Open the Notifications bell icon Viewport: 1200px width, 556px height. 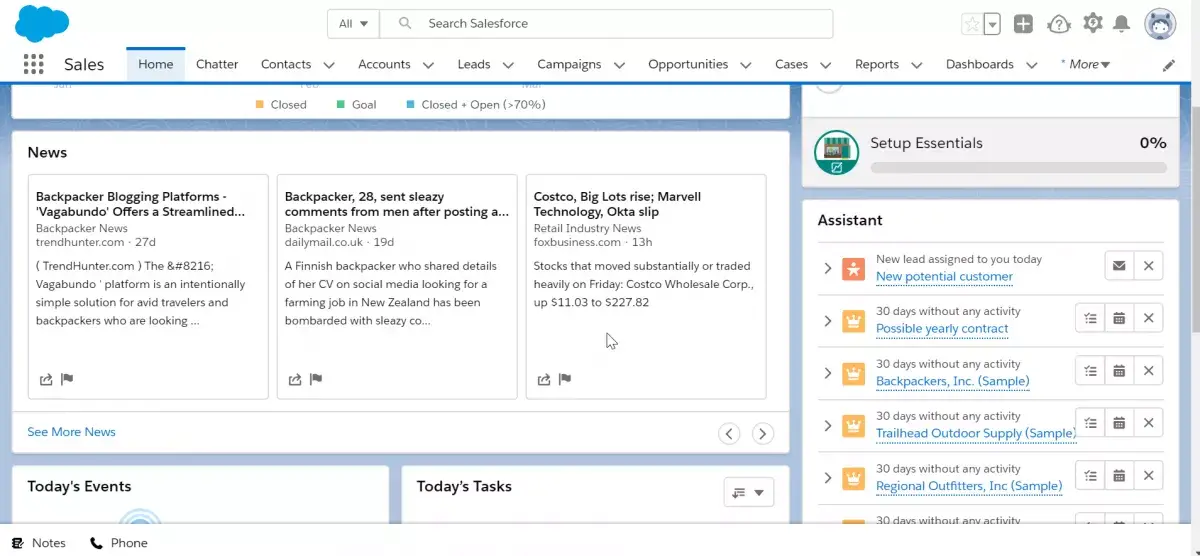click(1122, 24)
